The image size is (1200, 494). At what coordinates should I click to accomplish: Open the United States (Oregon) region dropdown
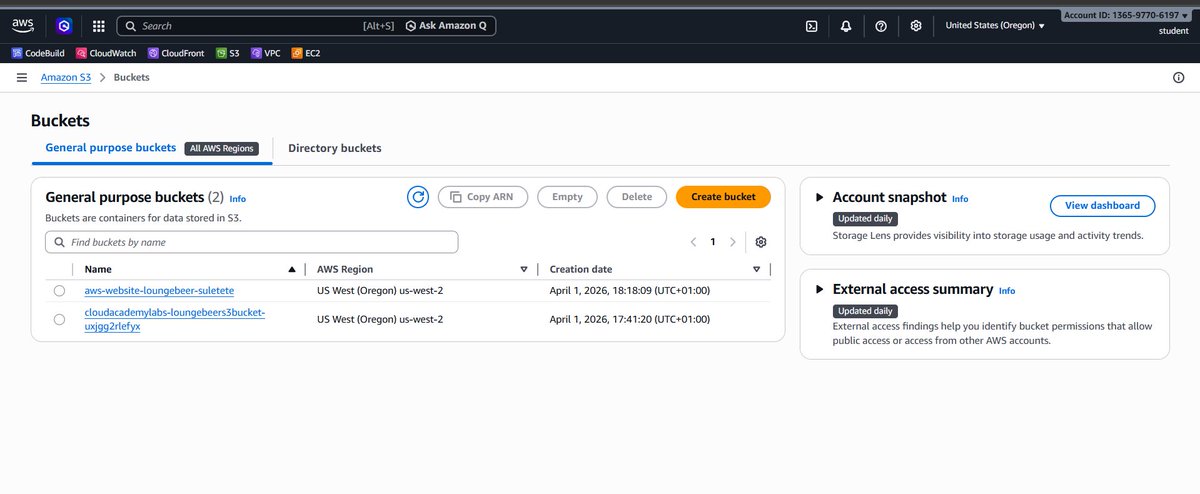[995, 26]
